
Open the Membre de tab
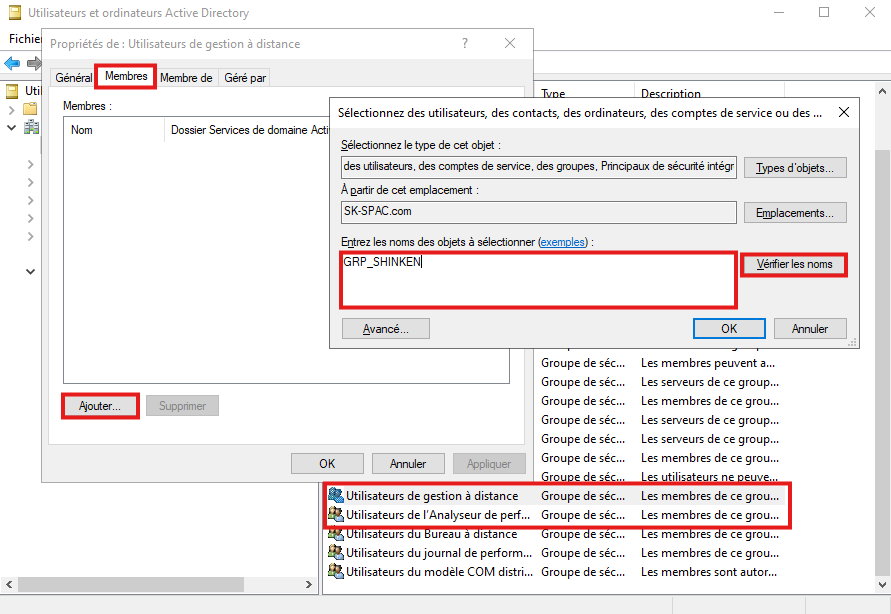(186, 78)
